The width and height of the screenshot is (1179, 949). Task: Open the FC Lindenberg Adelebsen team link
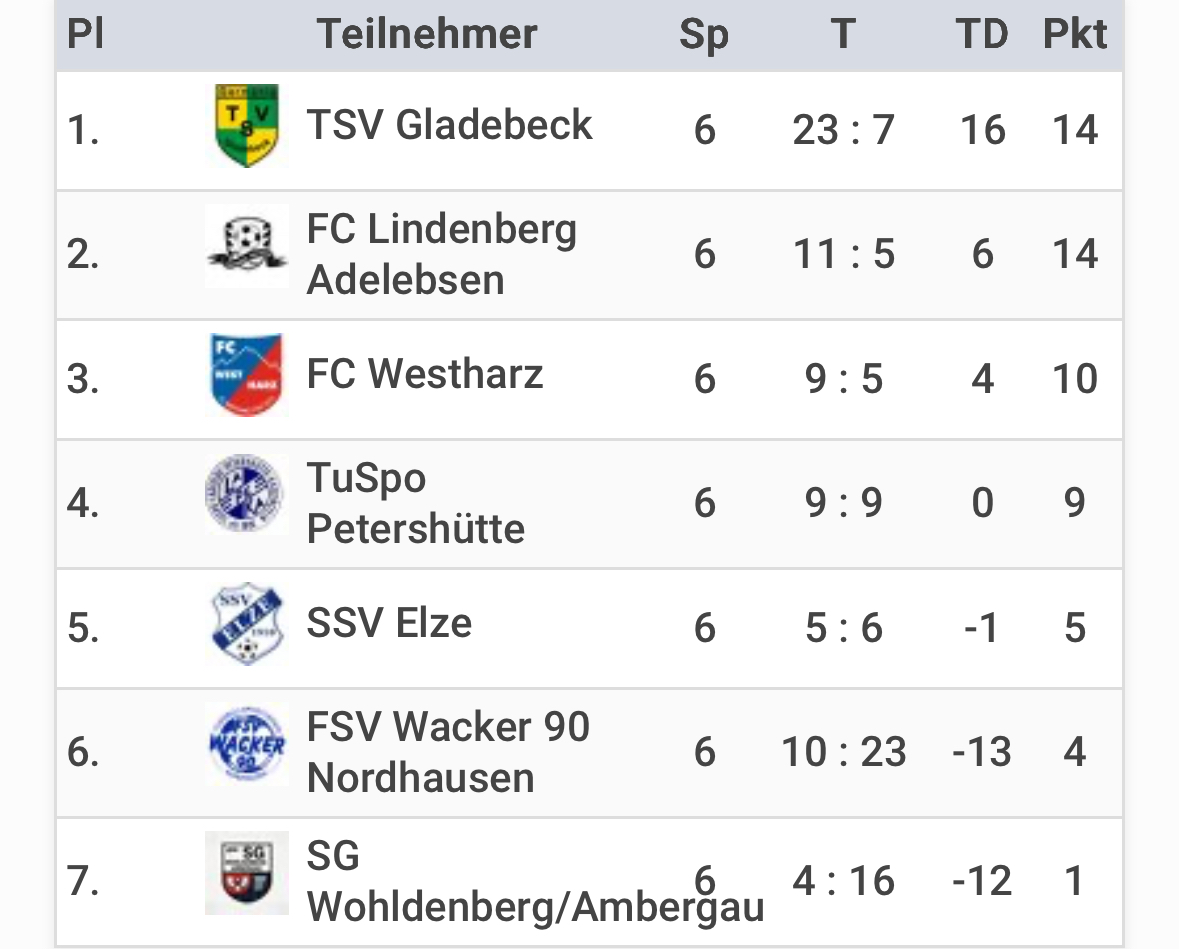coord(441,254)
